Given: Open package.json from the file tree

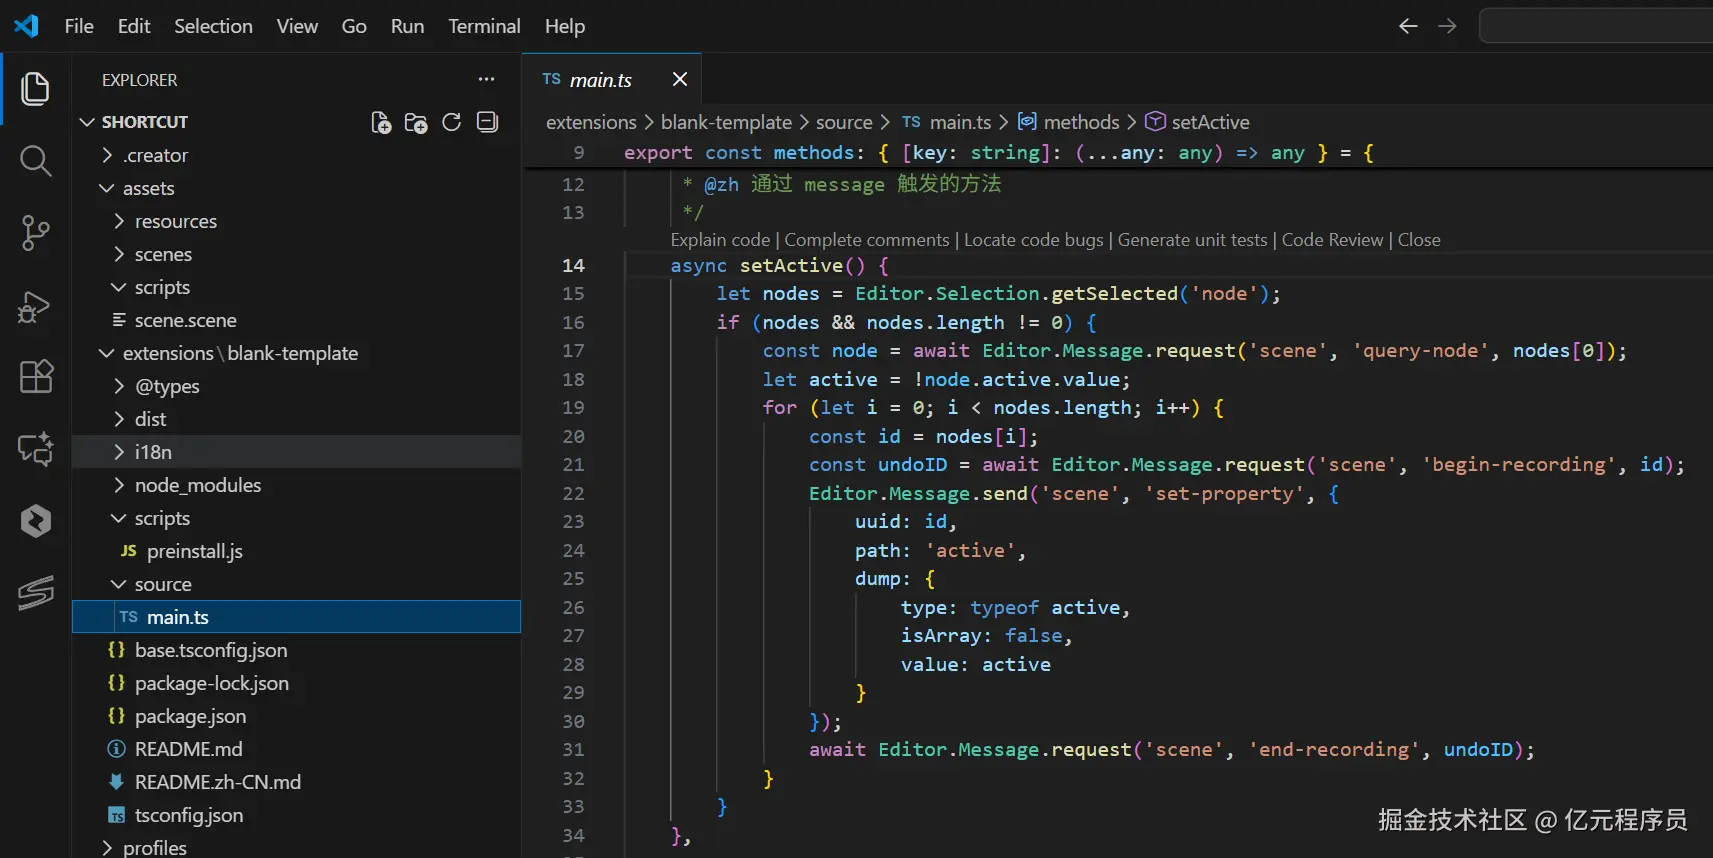Looking at the screenshot, I should coord(190,716).
